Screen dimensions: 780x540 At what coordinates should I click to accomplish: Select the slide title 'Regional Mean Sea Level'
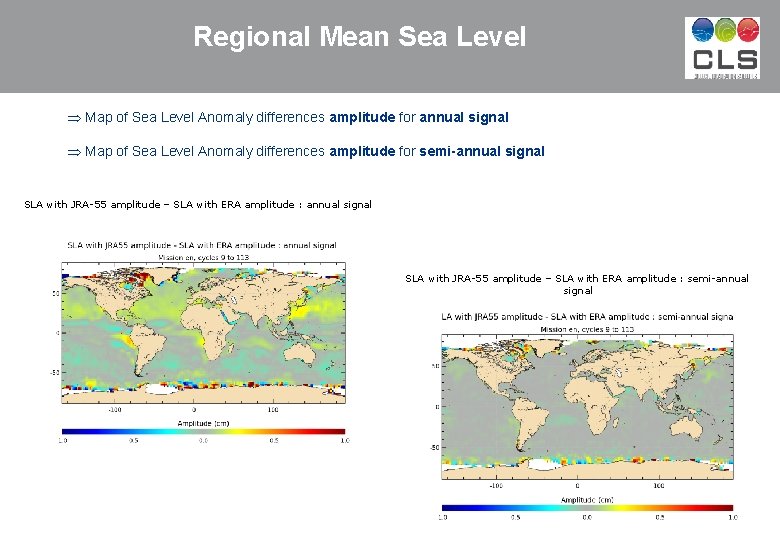pyautogui.click(x=360, y=36)
